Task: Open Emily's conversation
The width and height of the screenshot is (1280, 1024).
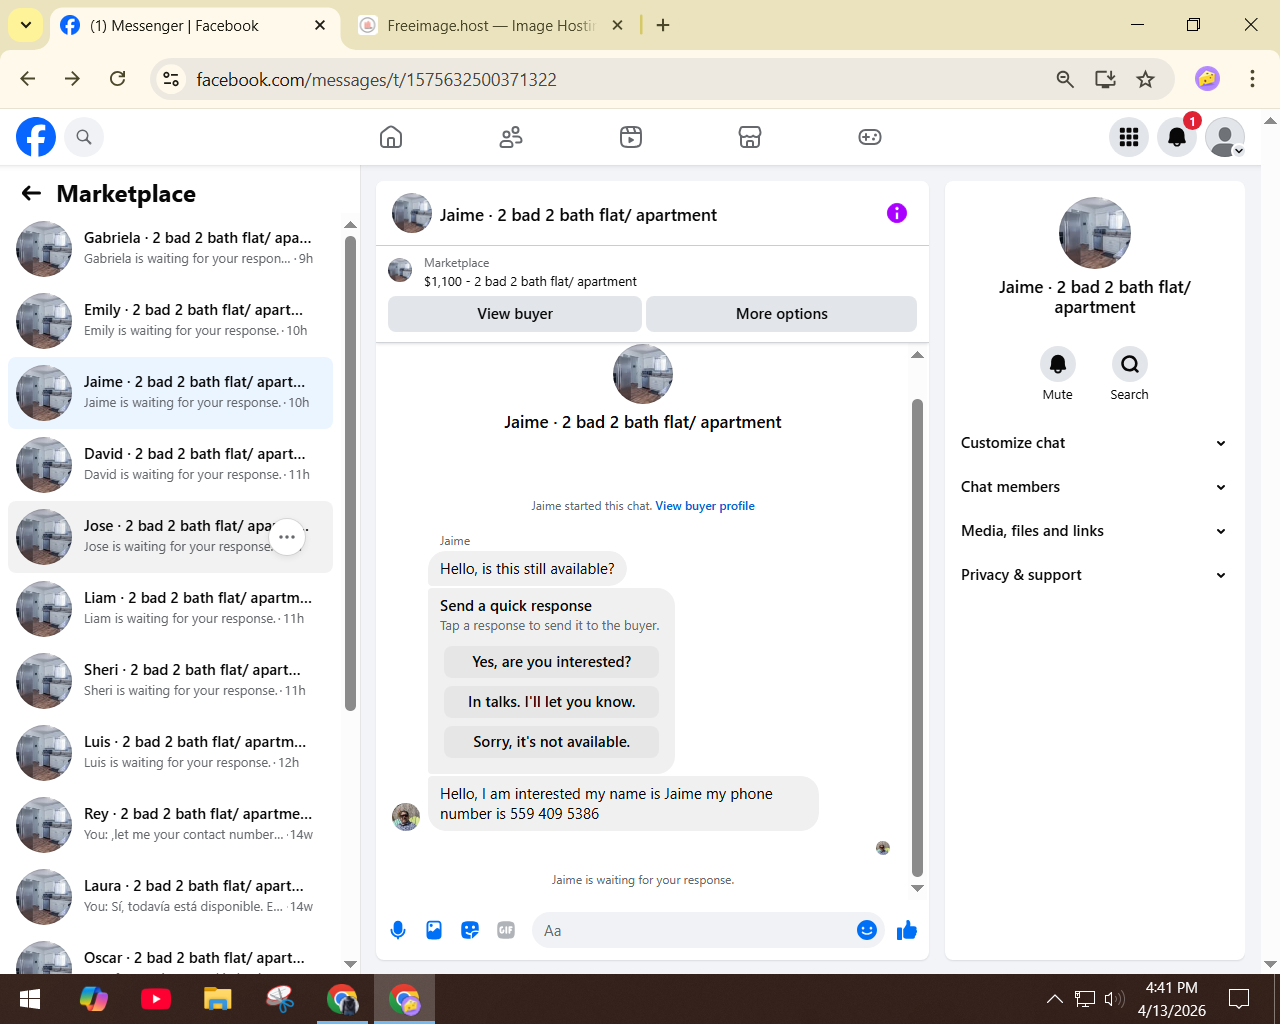Action: click(170, 321)
